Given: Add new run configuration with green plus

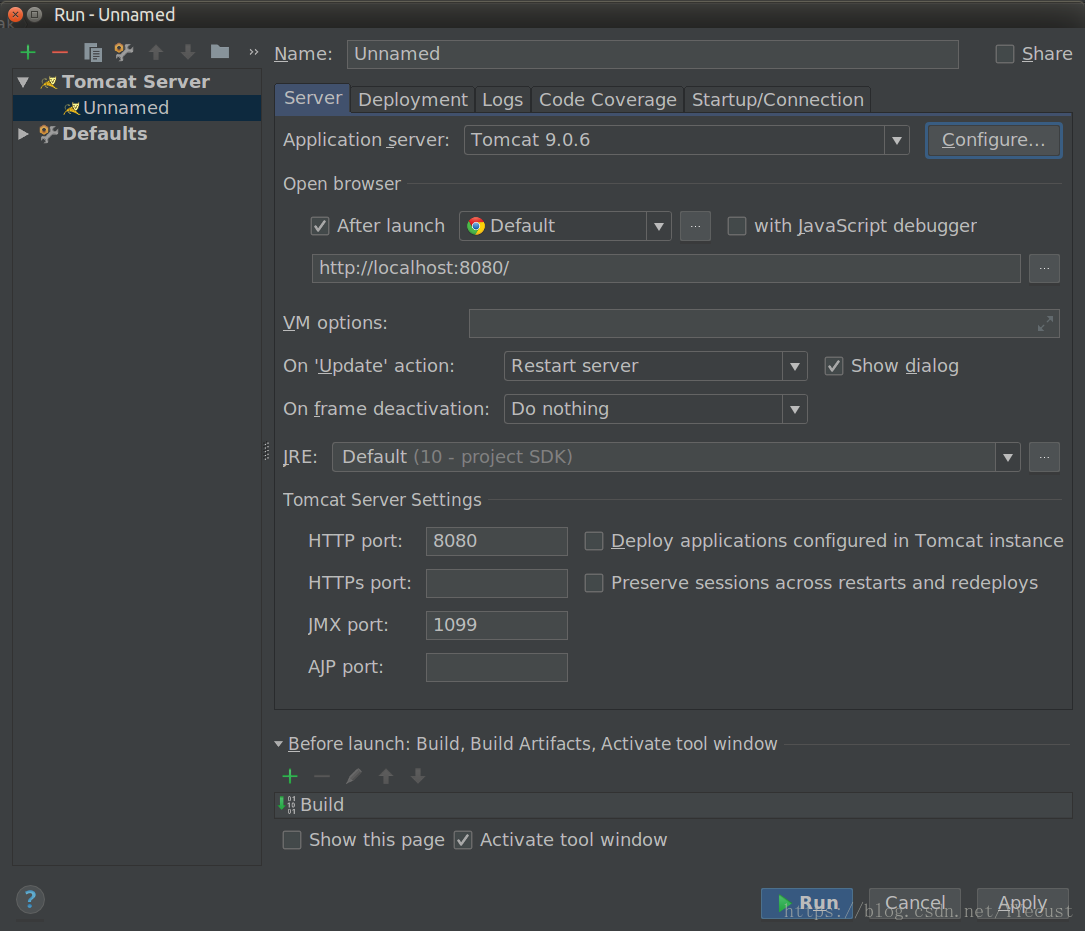Looking at the screenshot, I should [x=28, y=52].
